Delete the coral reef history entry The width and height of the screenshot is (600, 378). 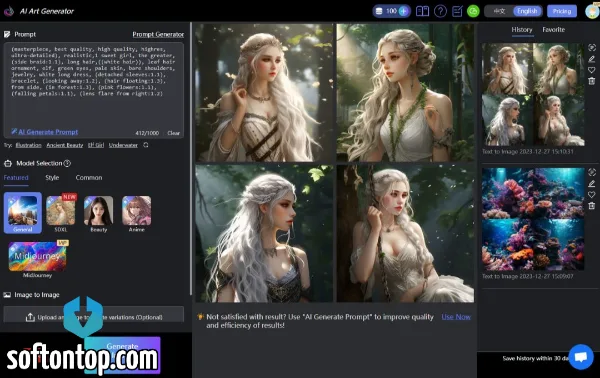click(592, 206)
